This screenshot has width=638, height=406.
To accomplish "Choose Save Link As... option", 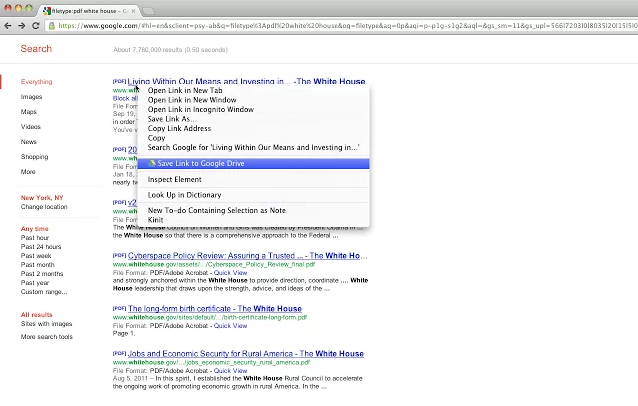I will (x=172, y=119).
